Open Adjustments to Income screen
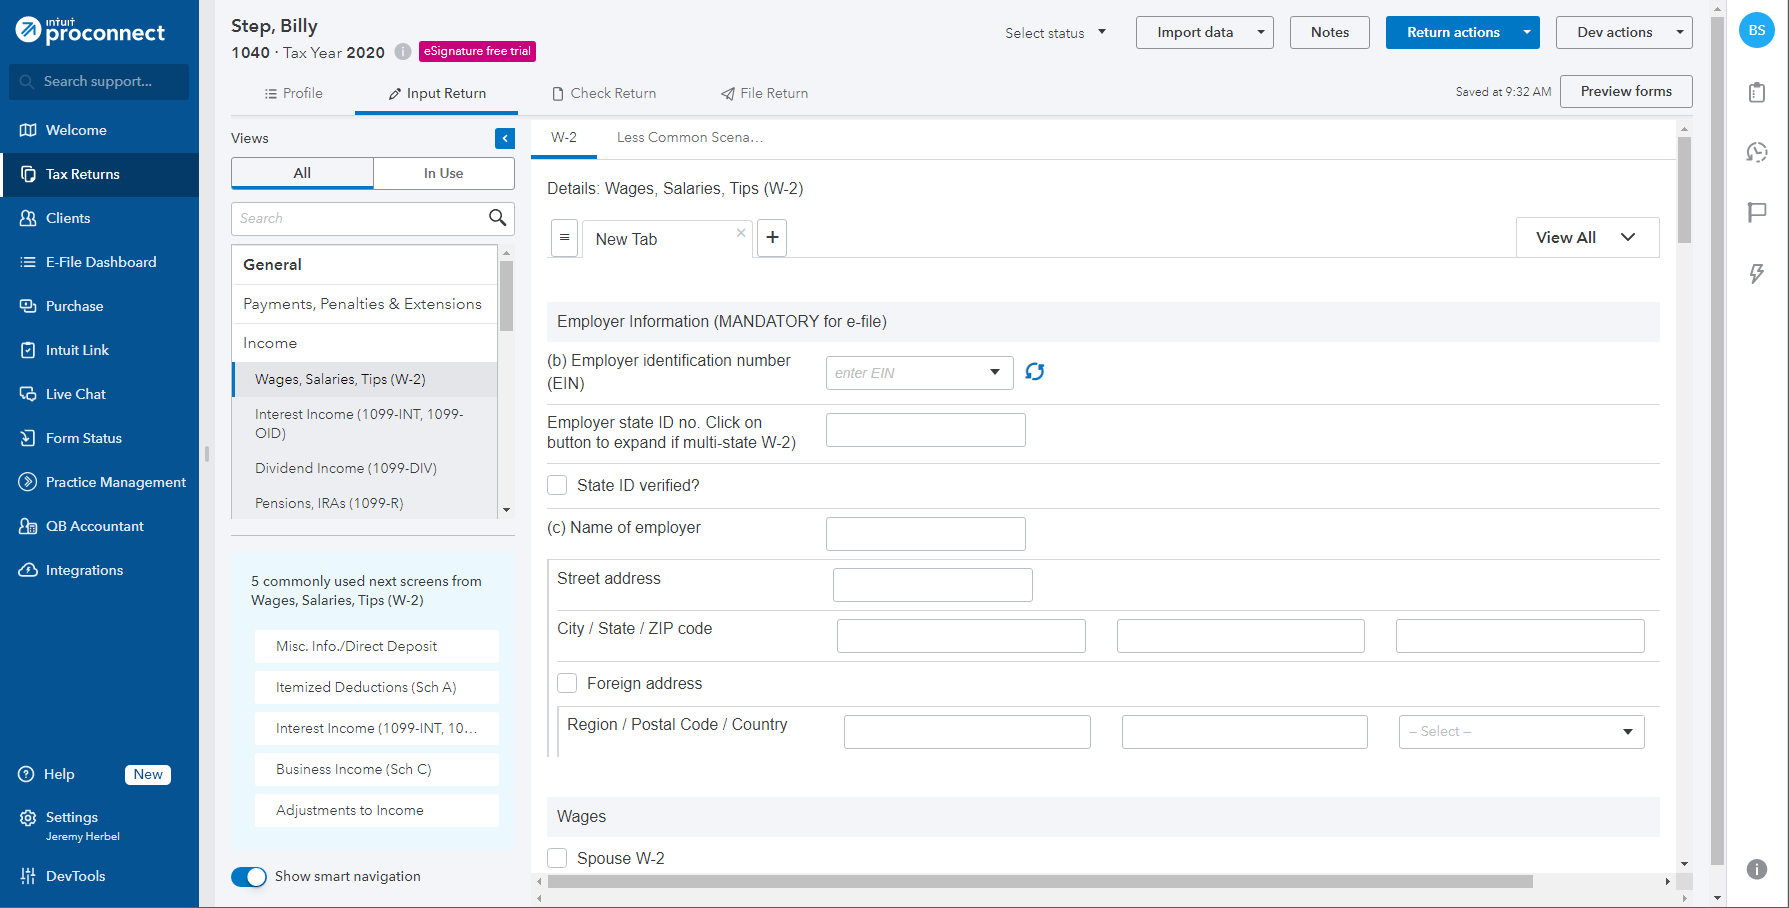Screen dimensions: 1789x908 tap(376, 810)
